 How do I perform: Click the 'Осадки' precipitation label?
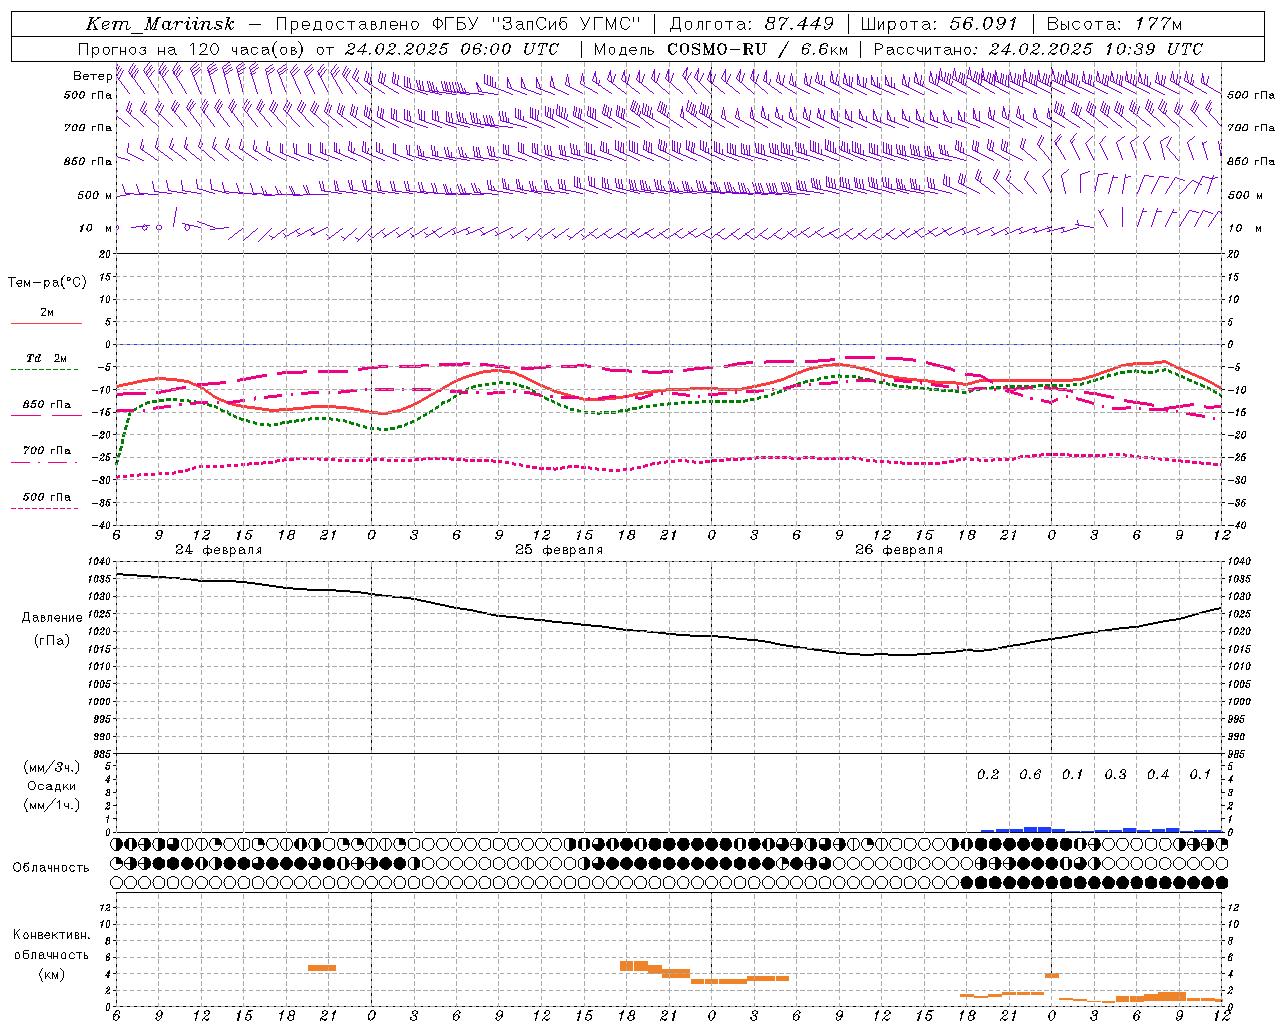coord(51,786)
